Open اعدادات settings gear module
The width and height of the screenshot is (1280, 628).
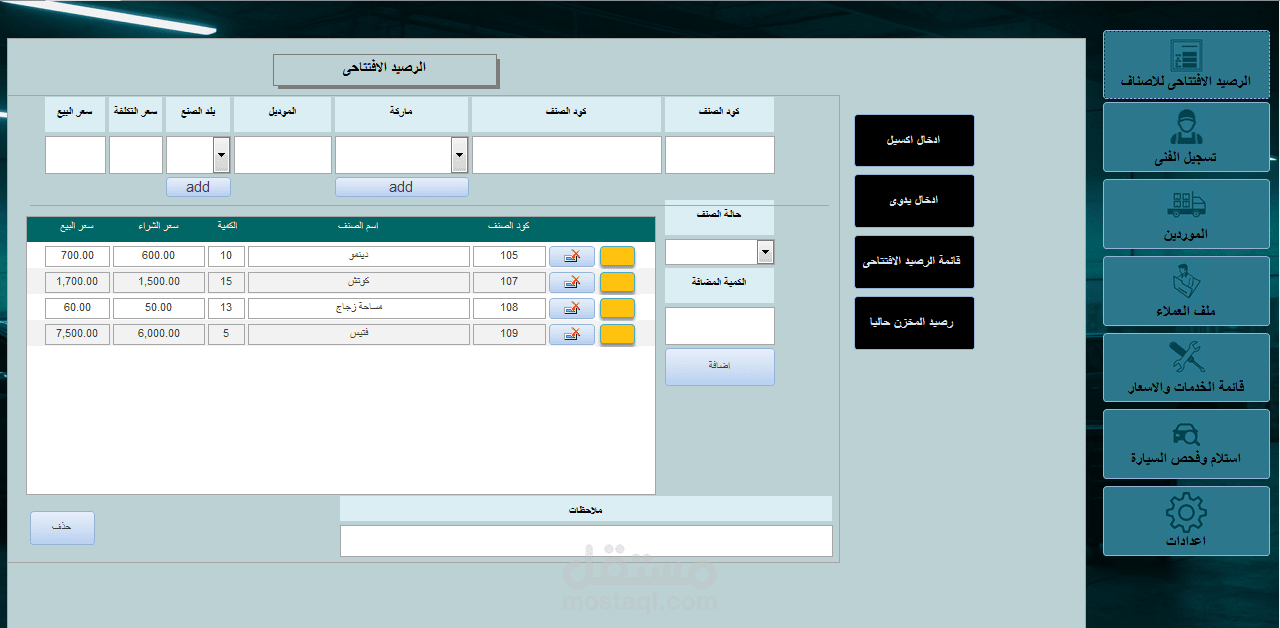click(x=1186, y=520)
